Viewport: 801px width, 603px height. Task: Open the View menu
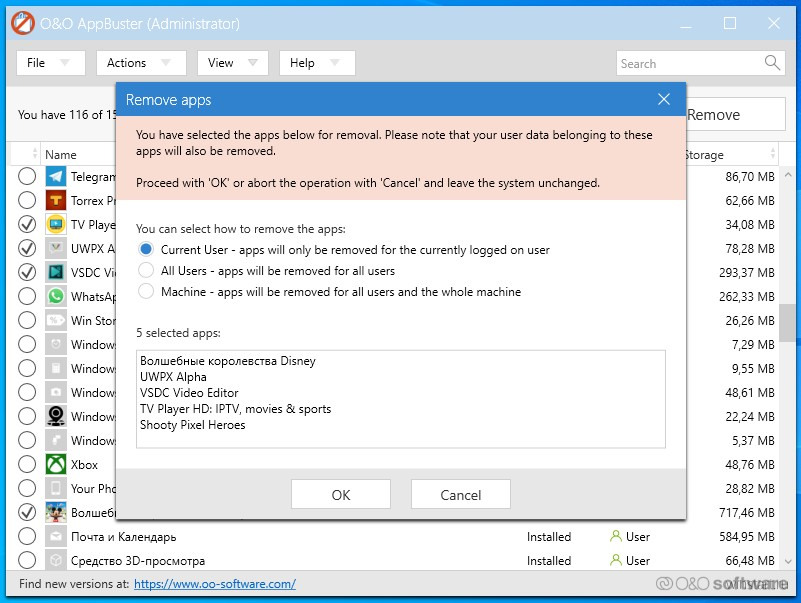[232, 63]
